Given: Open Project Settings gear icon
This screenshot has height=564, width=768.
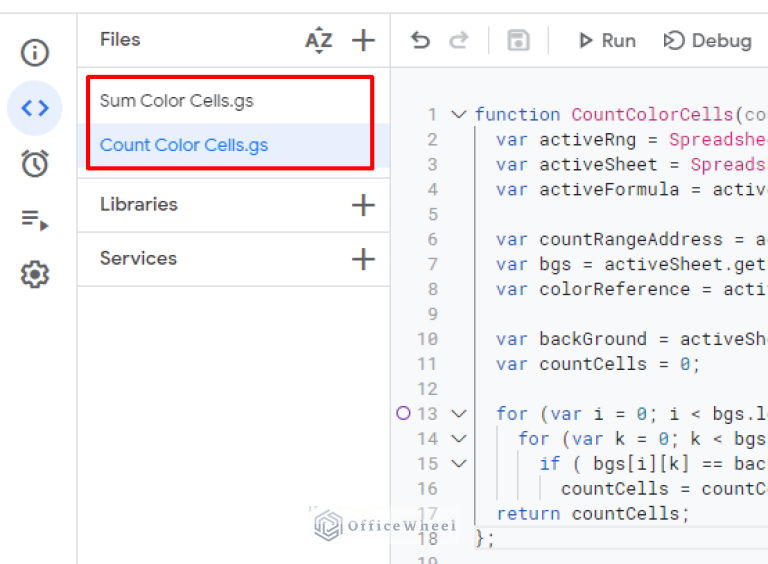Looking at the screenshot, I should coord(35,274).
